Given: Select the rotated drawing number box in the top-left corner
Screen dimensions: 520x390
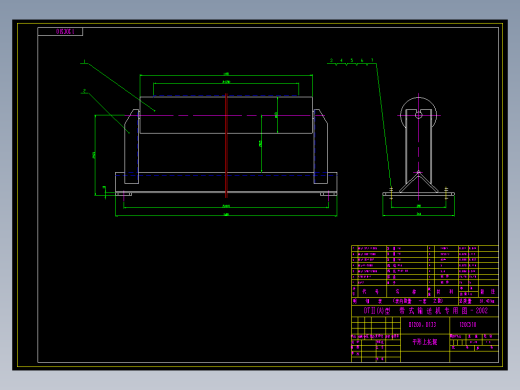Looking at the screenshot, I should [60, 32].
